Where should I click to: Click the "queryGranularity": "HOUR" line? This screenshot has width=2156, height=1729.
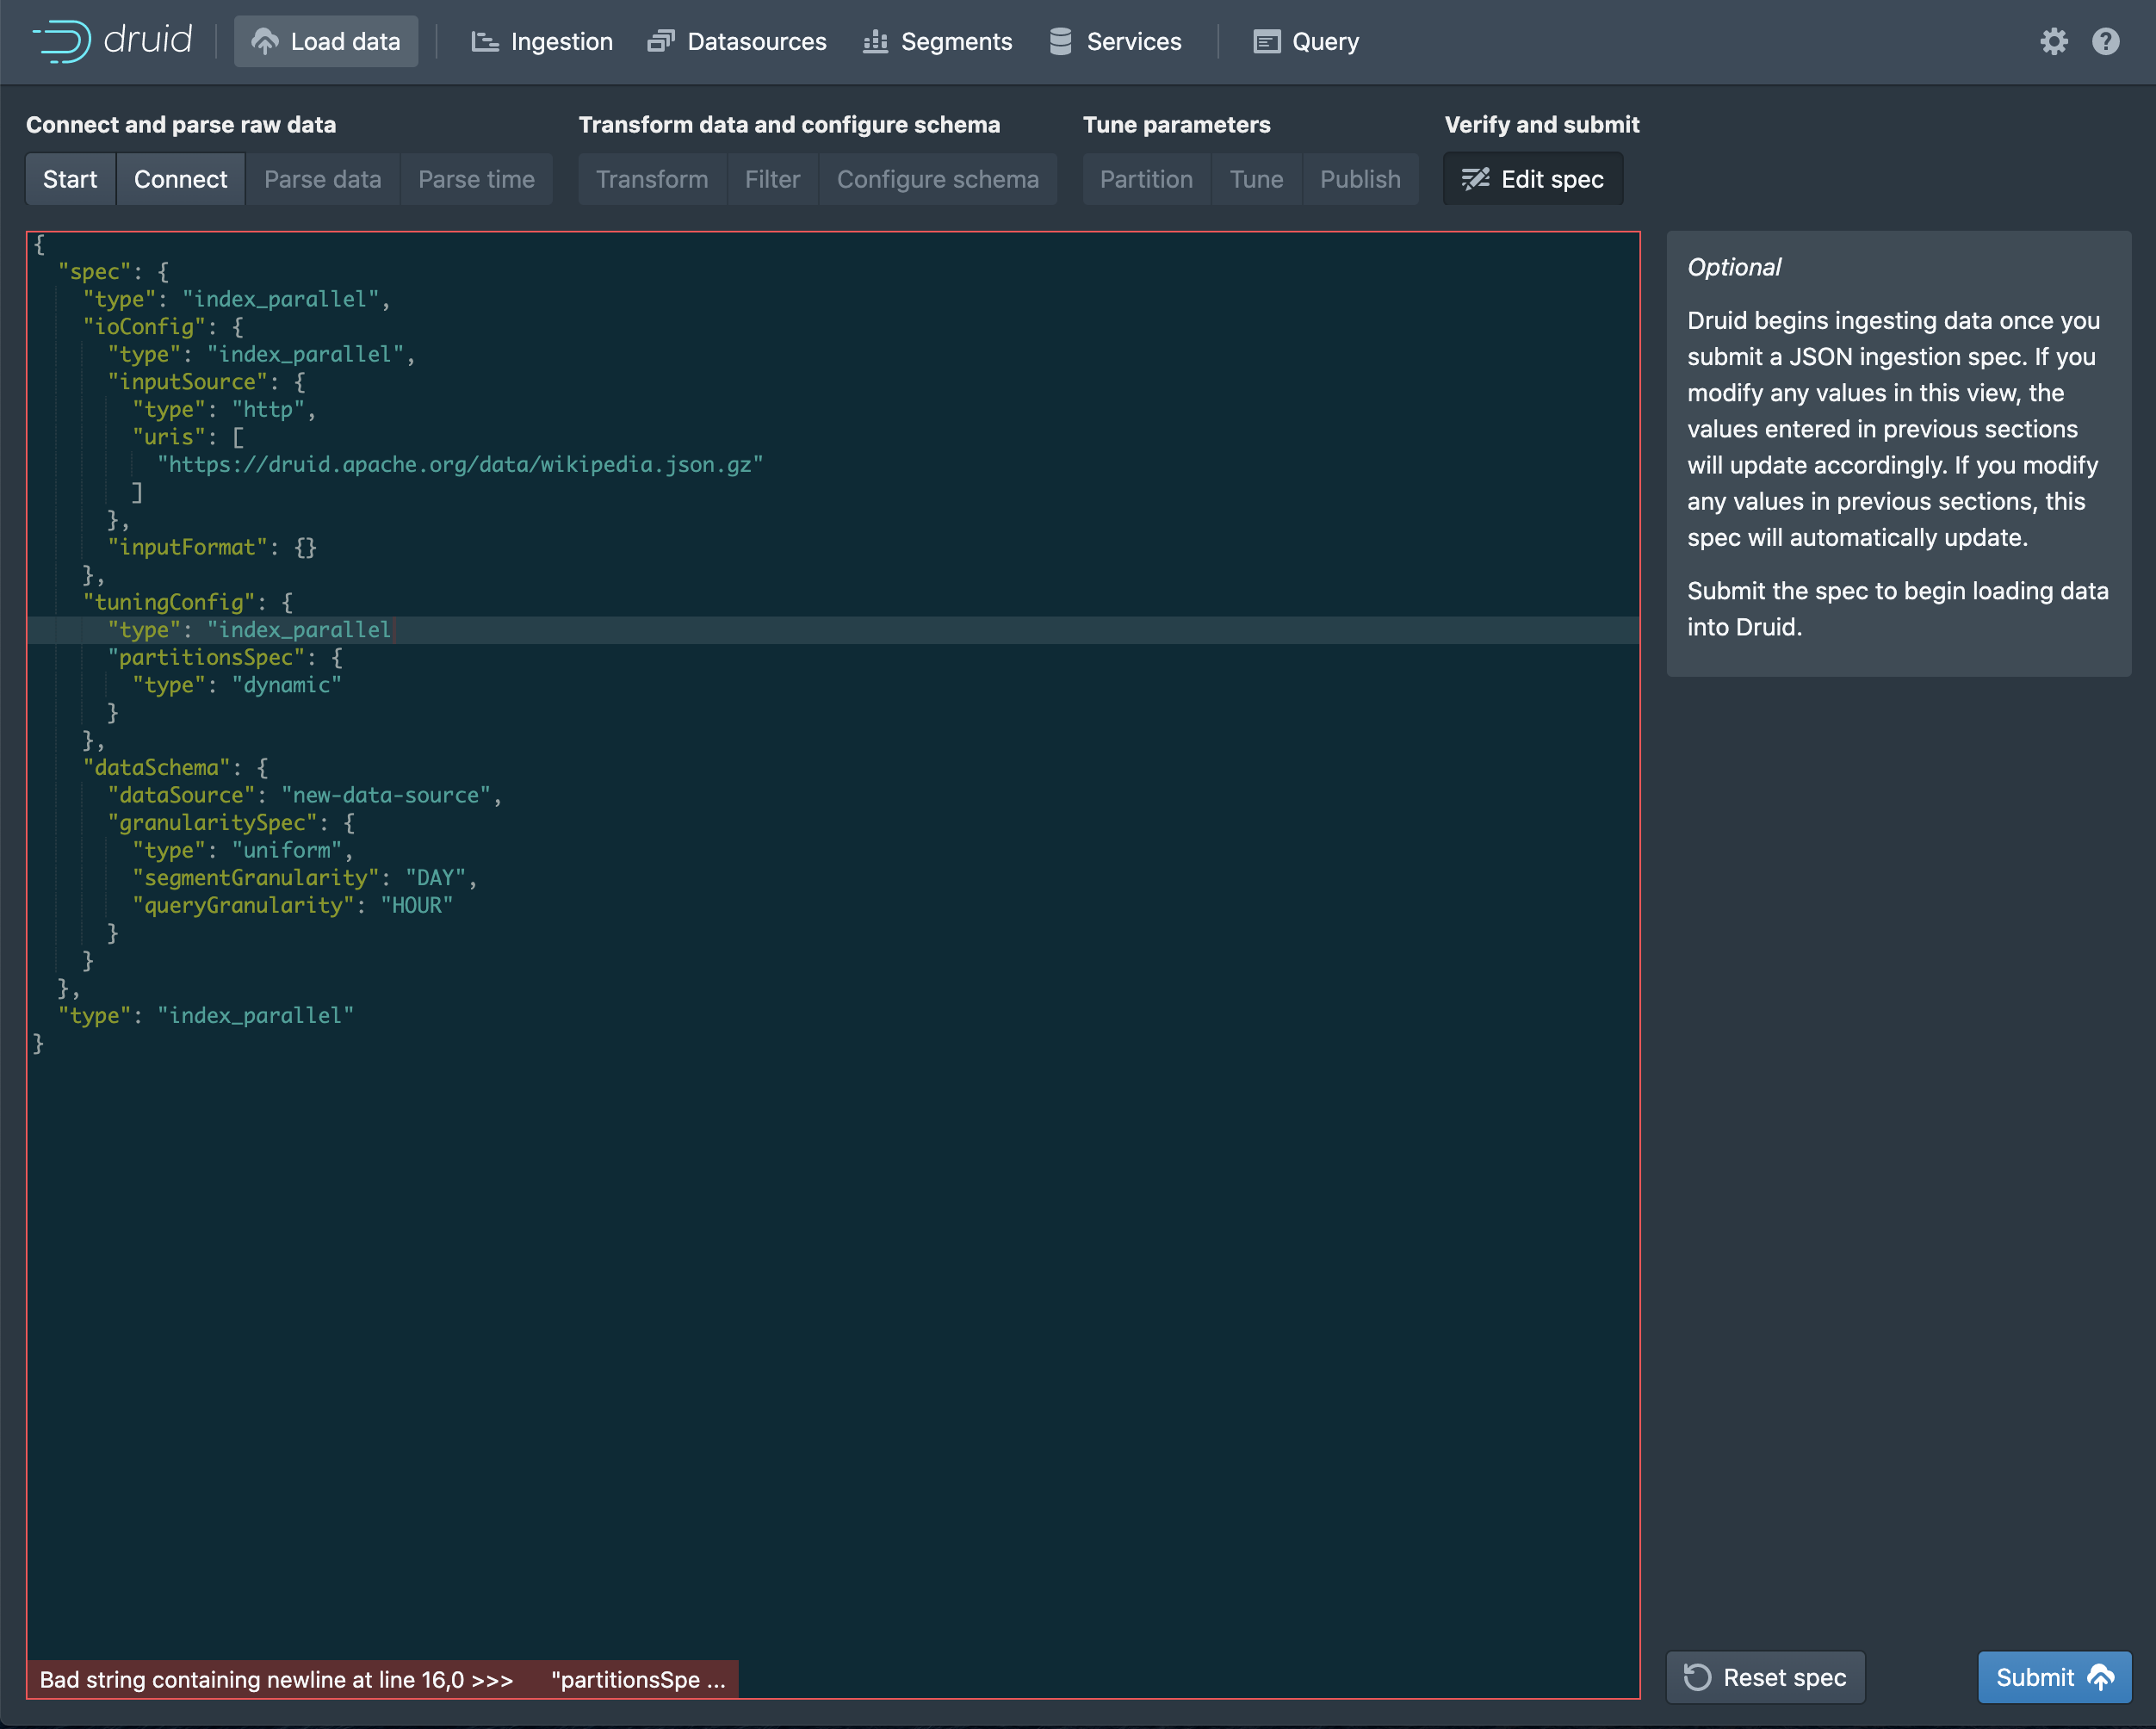pos(293,905)
